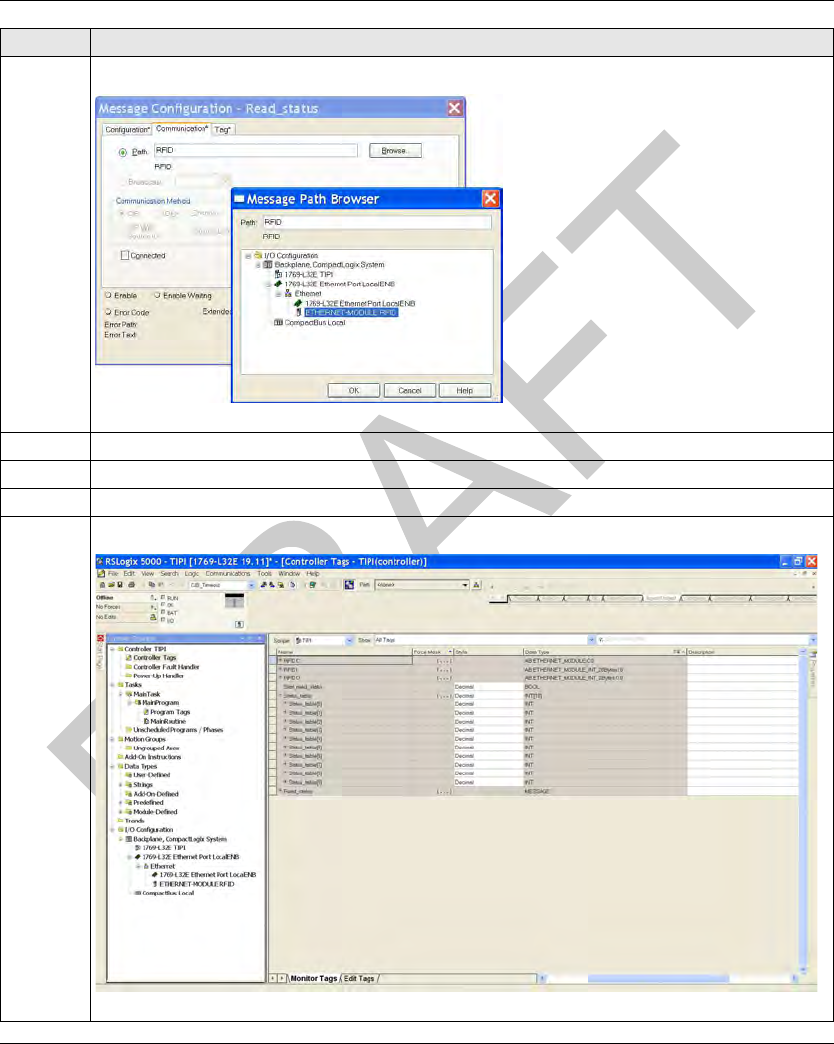Toggle the BAT status indicator
The width and height of the screenshot is (834, 1044).
(163, 613)
